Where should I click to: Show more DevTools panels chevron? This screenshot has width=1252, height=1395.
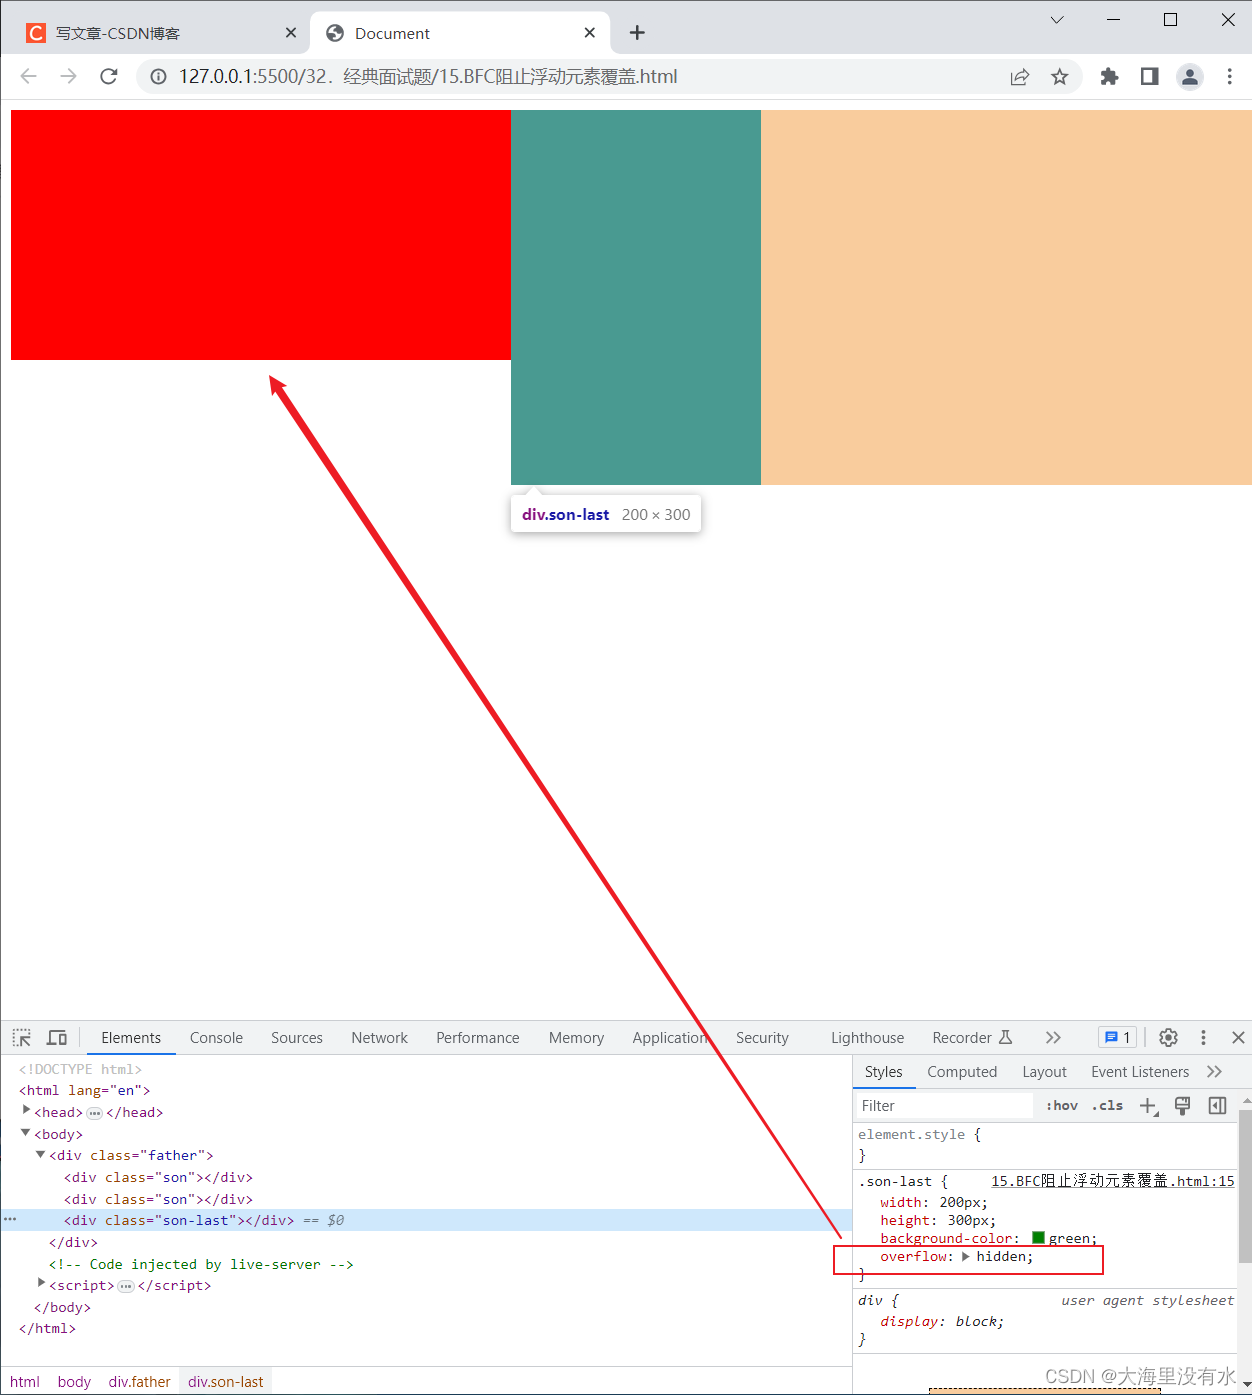pos(1053,1038)
